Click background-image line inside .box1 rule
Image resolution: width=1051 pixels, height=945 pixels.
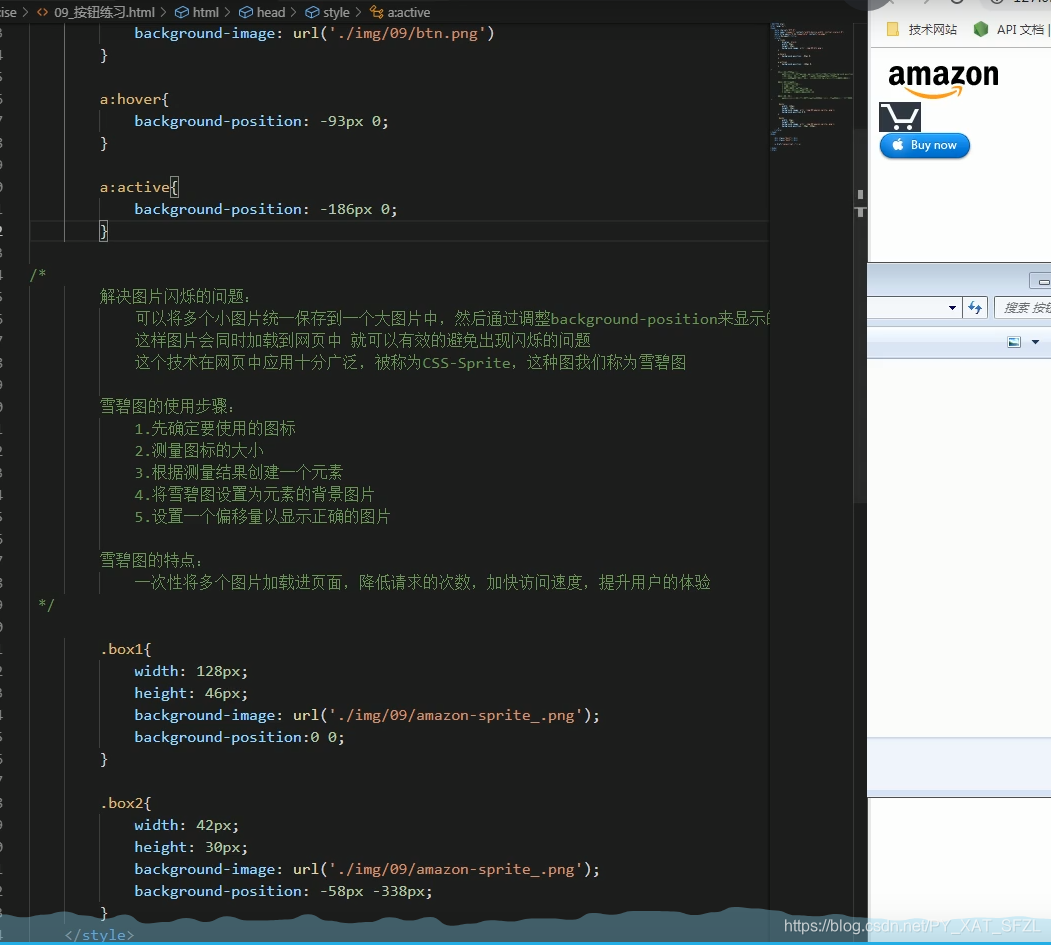pyautogui.click(x=367, y=715)
